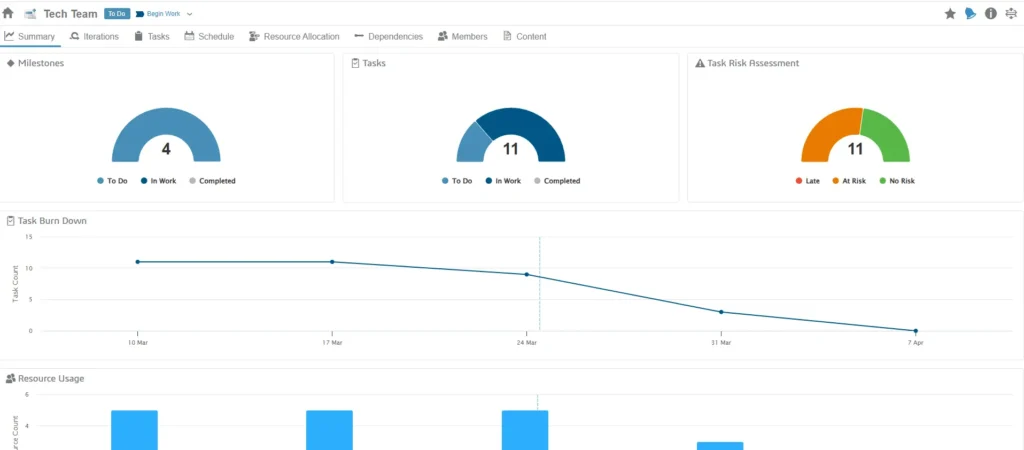1024x450 pixels.
Task: Mark project as favorite with star icon
Action: [950, 14]
